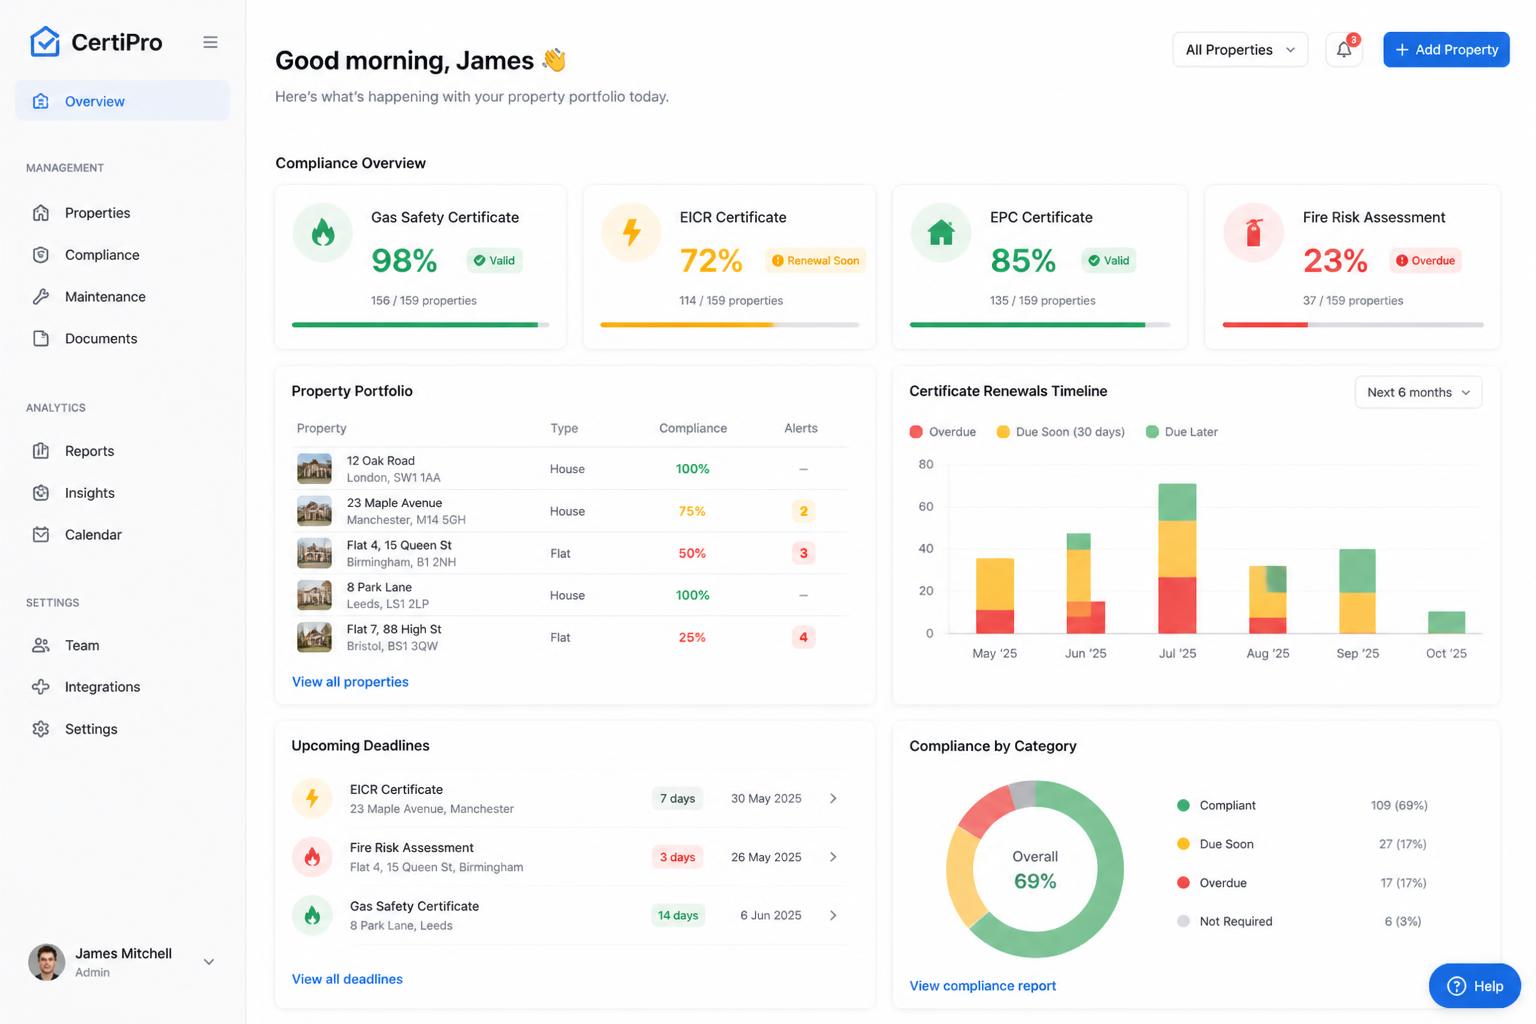Toggle Overdue legend in category chart
This screenshot has width=1536, height=1024.
(x=1212, y=883)
